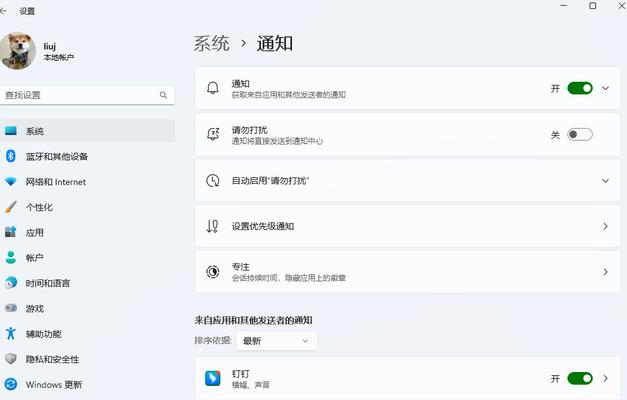Screen dimensions: 627x400
Task: Open 钉钉 notification details arrow
Action: coord(605,378)
